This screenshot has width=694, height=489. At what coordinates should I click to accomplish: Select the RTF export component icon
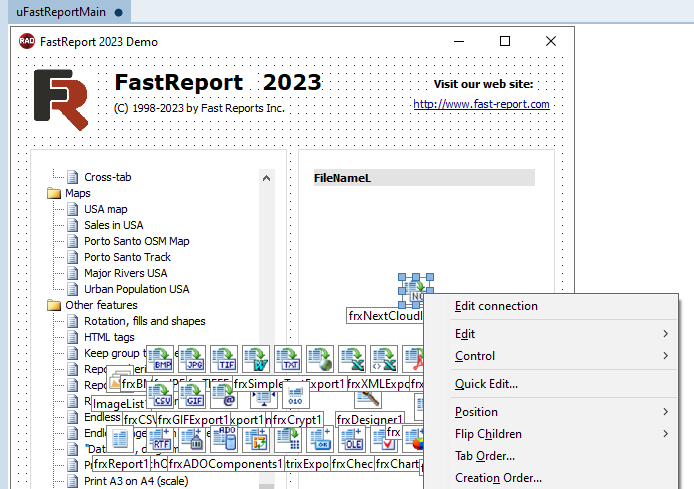162,440
